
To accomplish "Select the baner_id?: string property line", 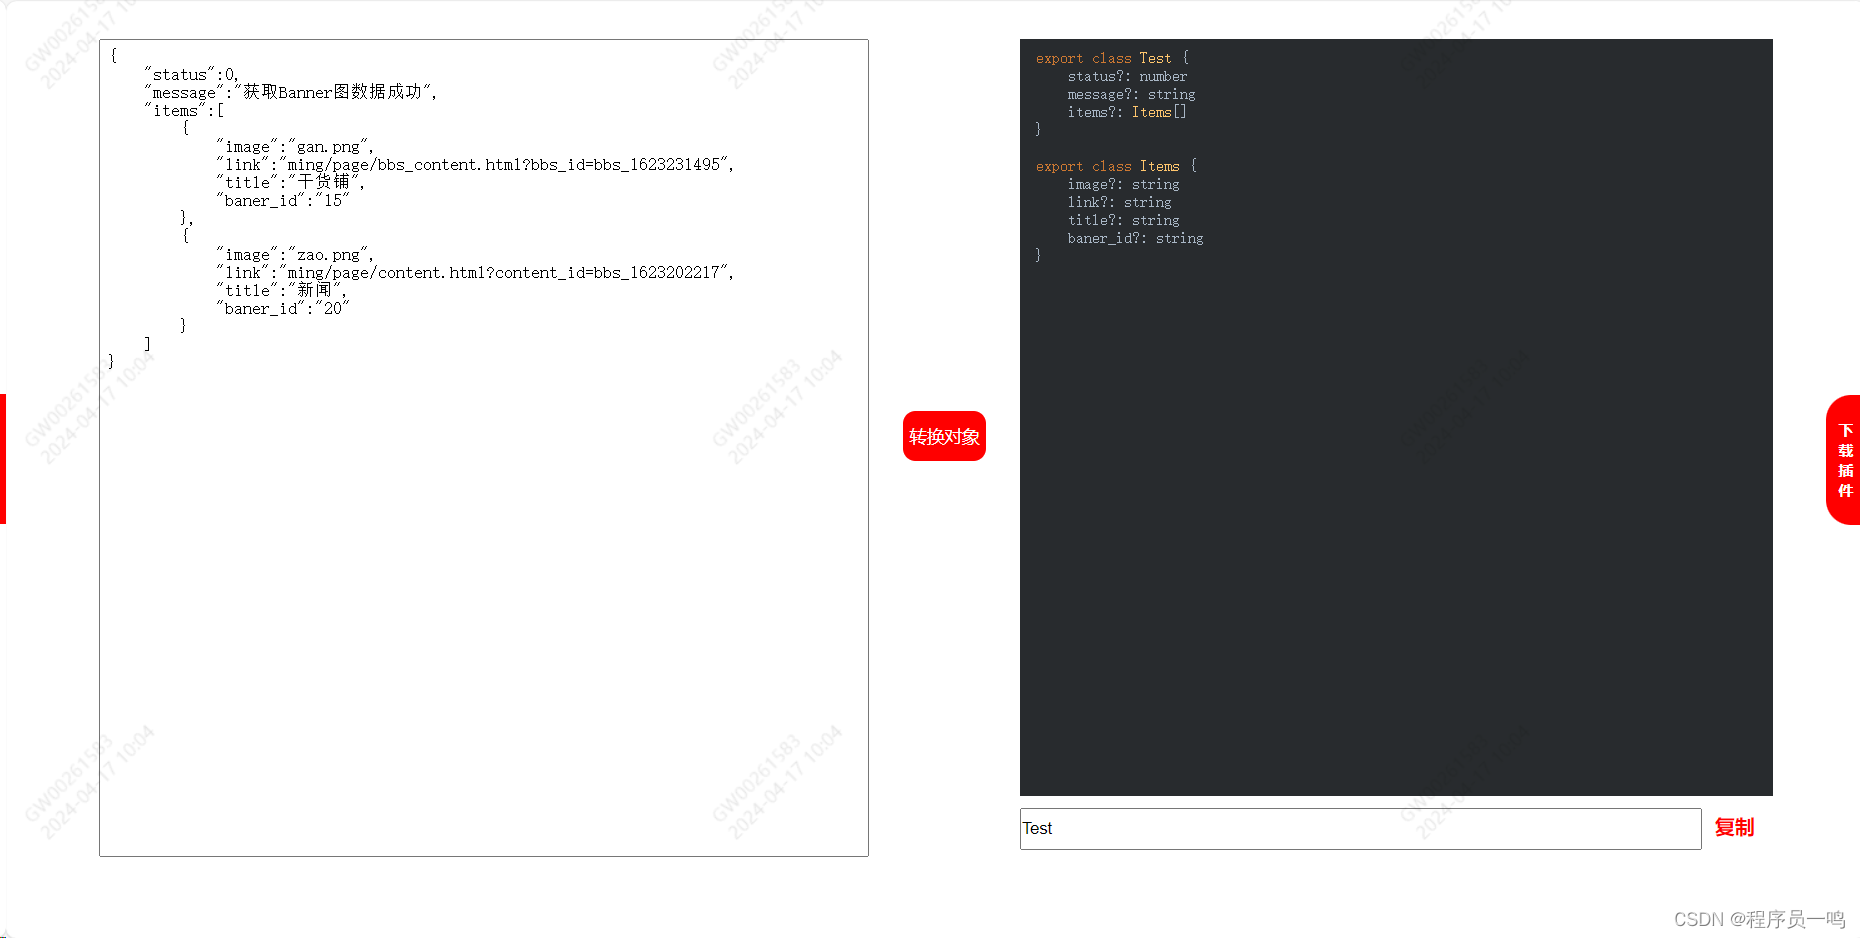I will click(1135, 238).
